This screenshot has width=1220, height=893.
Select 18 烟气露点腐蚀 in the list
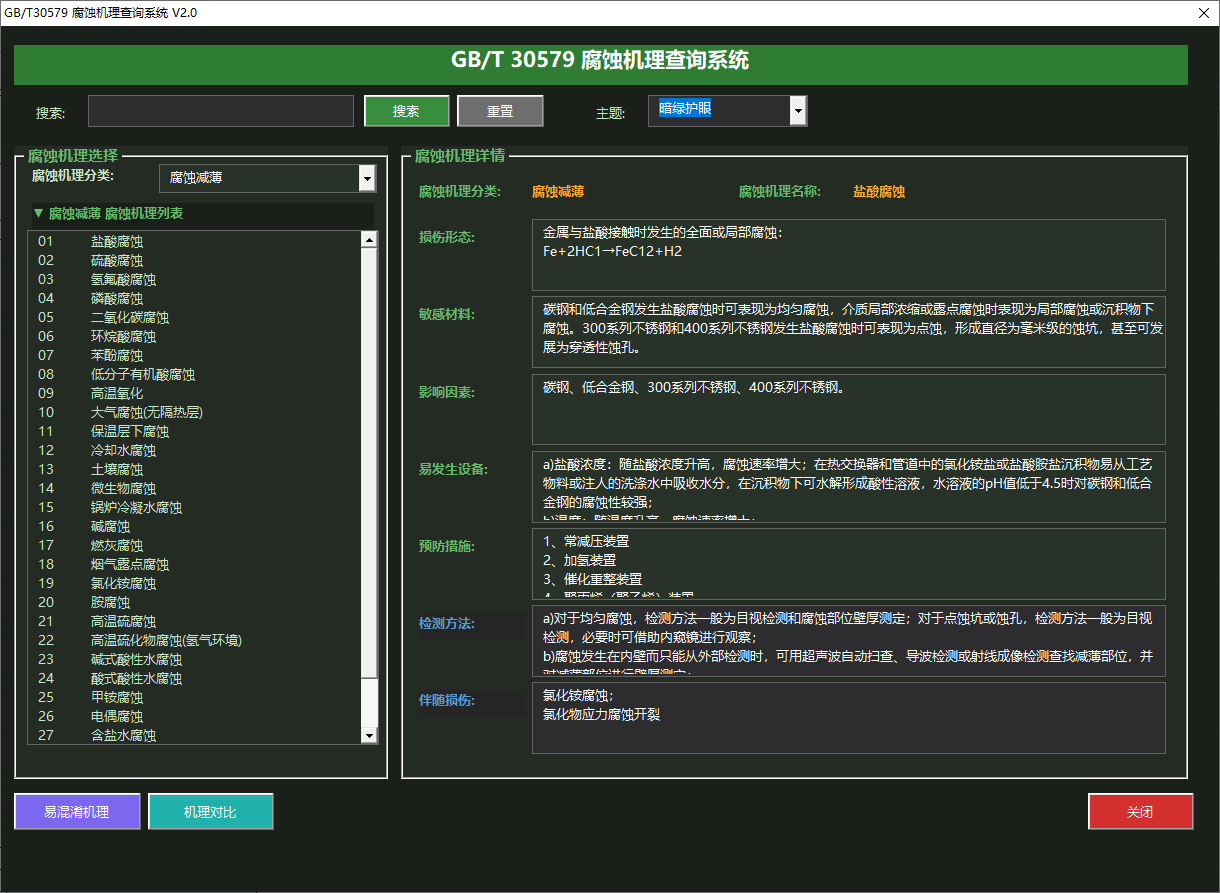(195, 564)
